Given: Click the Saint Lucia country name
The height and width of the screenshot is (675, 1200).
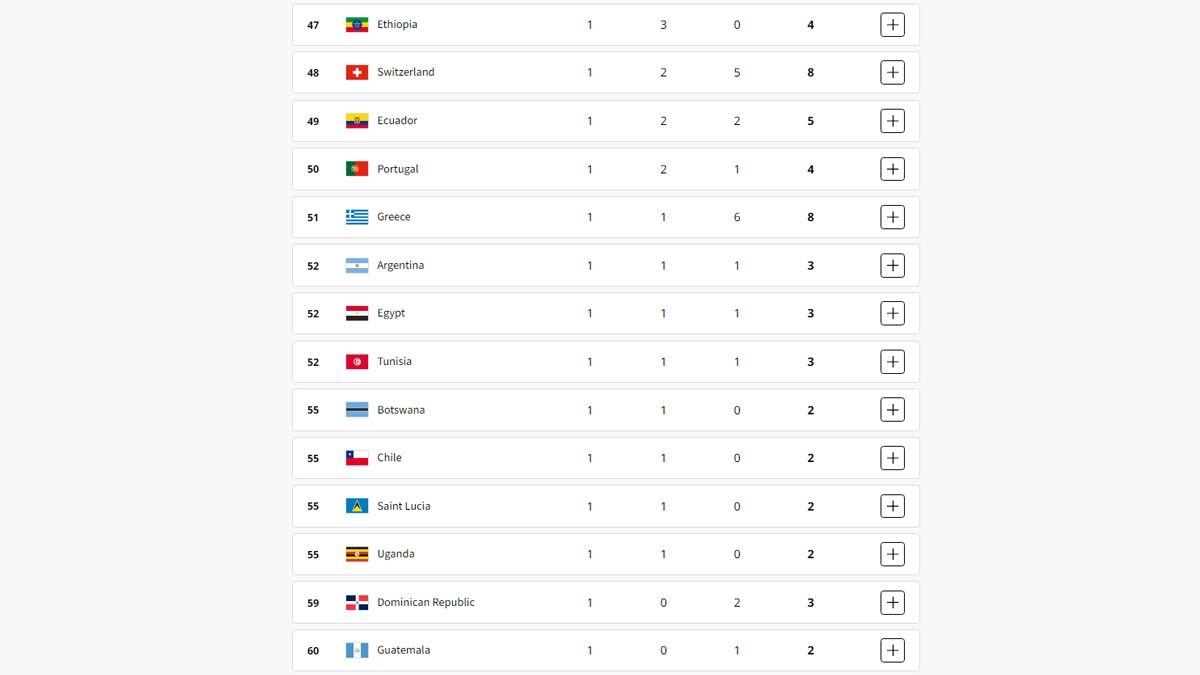Looking at the screenshot, I should click(403, 506).
